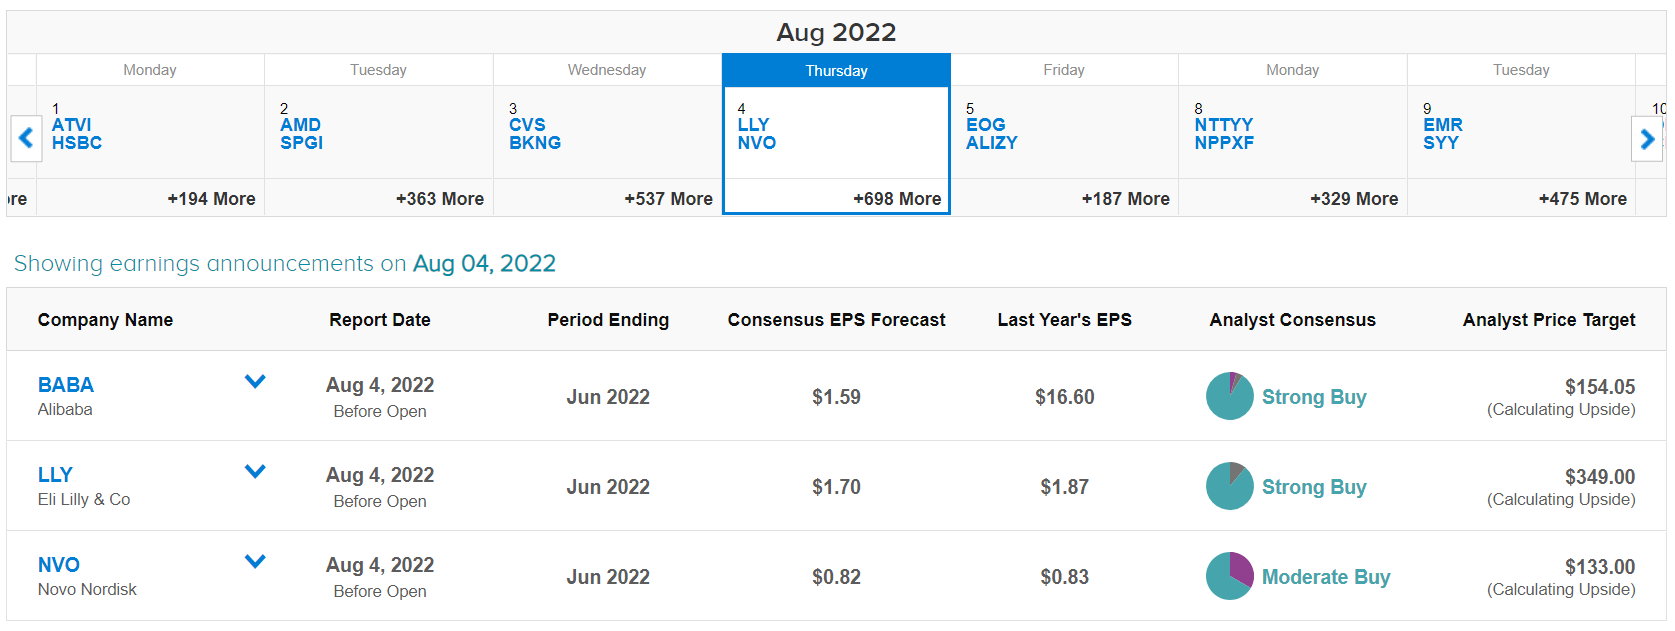This screenshot has height=631, width=1675.
Task: Open the BABA ticker link in the table
Action: 66,385
